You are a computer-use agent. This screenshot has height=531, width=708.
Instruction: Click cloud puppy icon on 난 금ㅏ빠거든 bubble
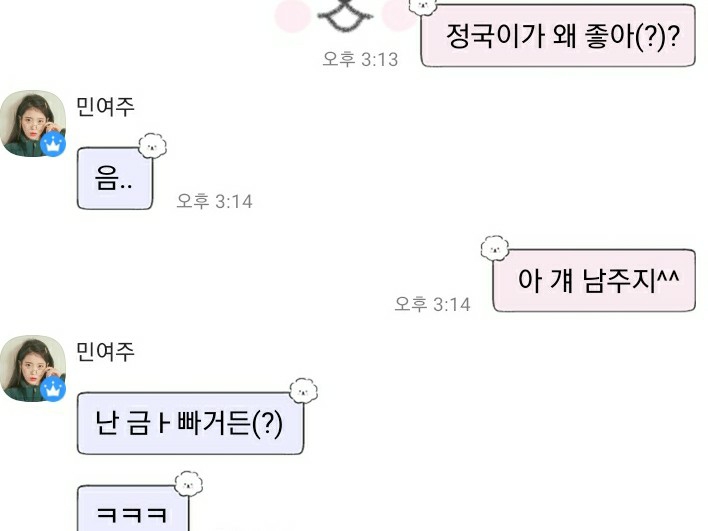tap(303, 391)
